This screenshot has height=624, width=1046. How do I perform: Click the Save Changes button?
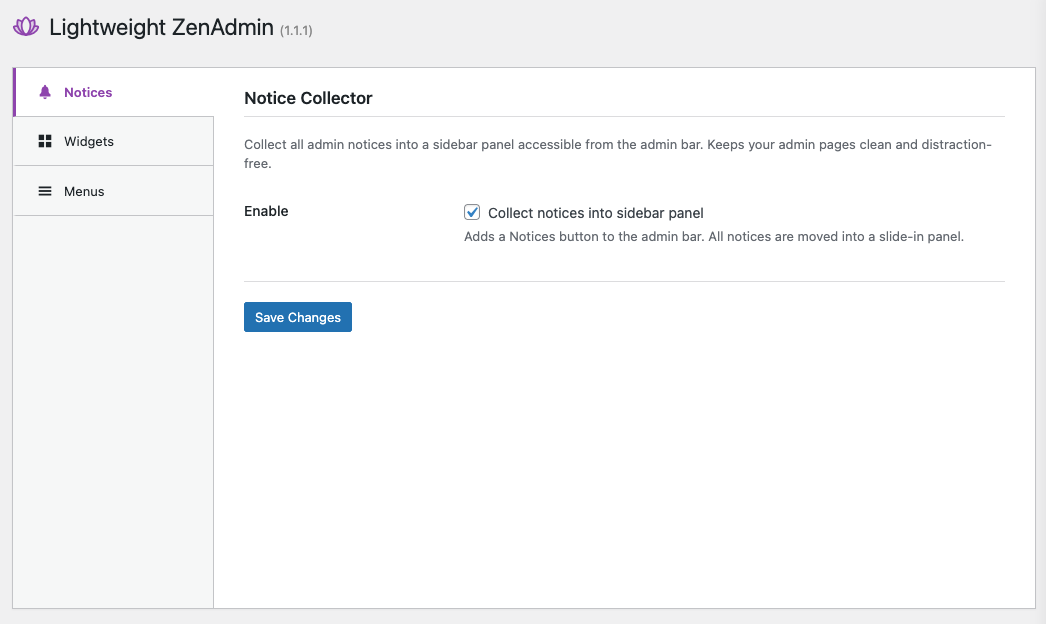297,317
